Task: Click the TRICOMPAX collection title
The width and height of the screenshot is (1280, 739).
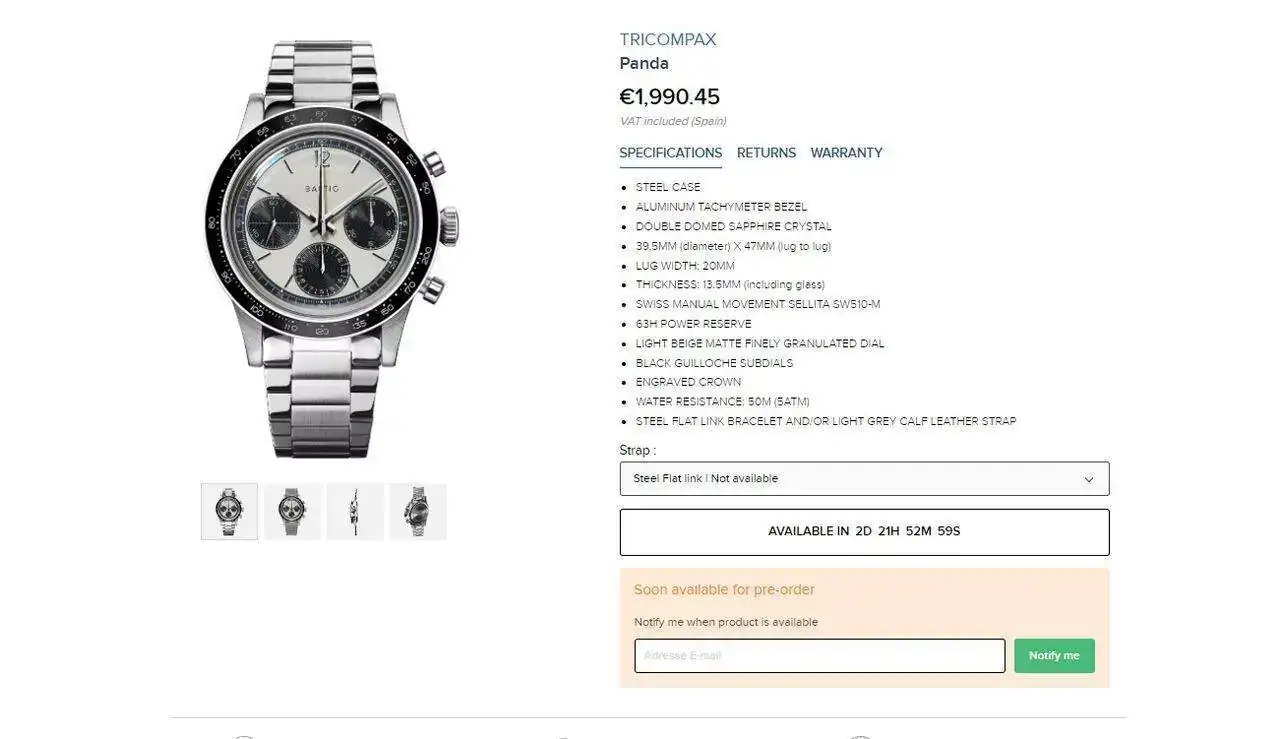Action: click(x=668, y=40)
